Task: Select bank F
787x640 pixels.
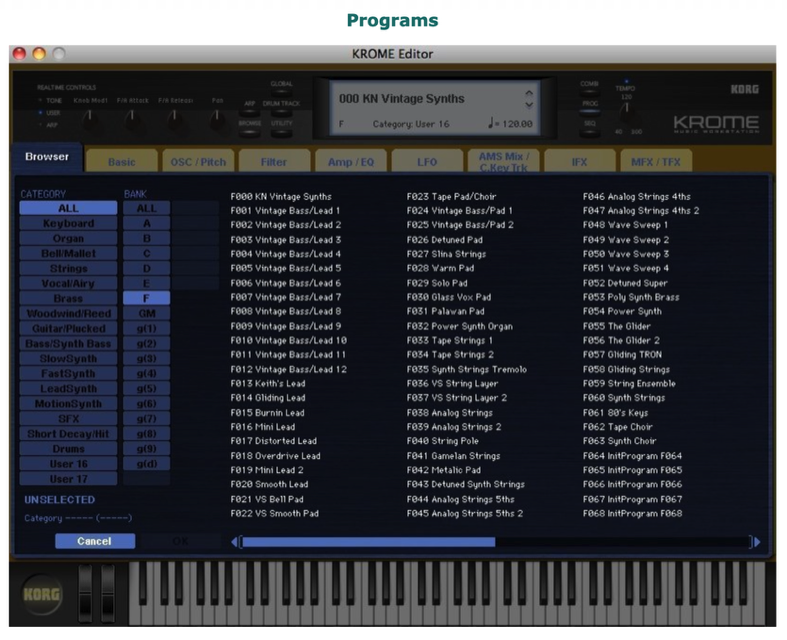Action: (x=147, y=298)
